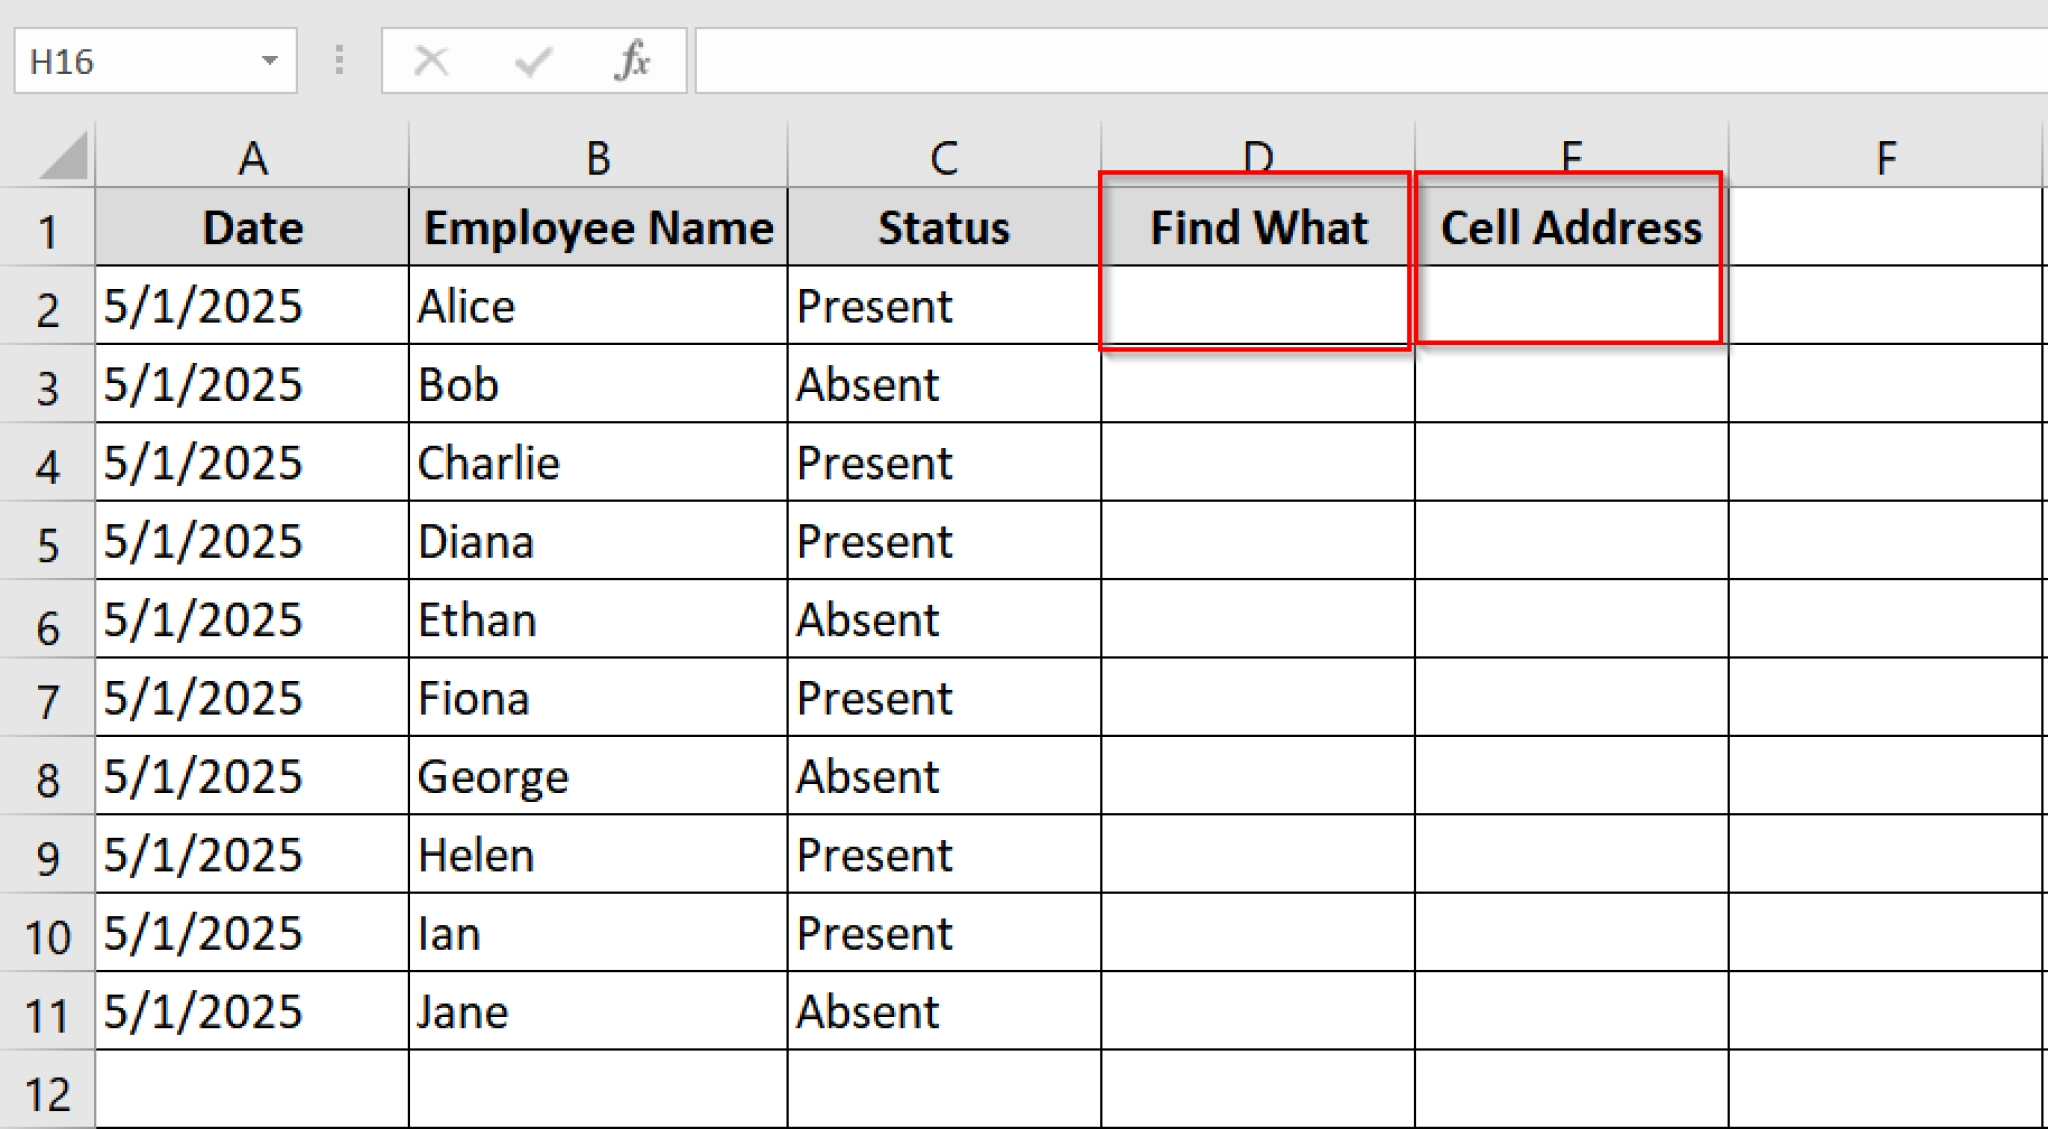Click the formula bar resize dots handle

coord(339,61)
